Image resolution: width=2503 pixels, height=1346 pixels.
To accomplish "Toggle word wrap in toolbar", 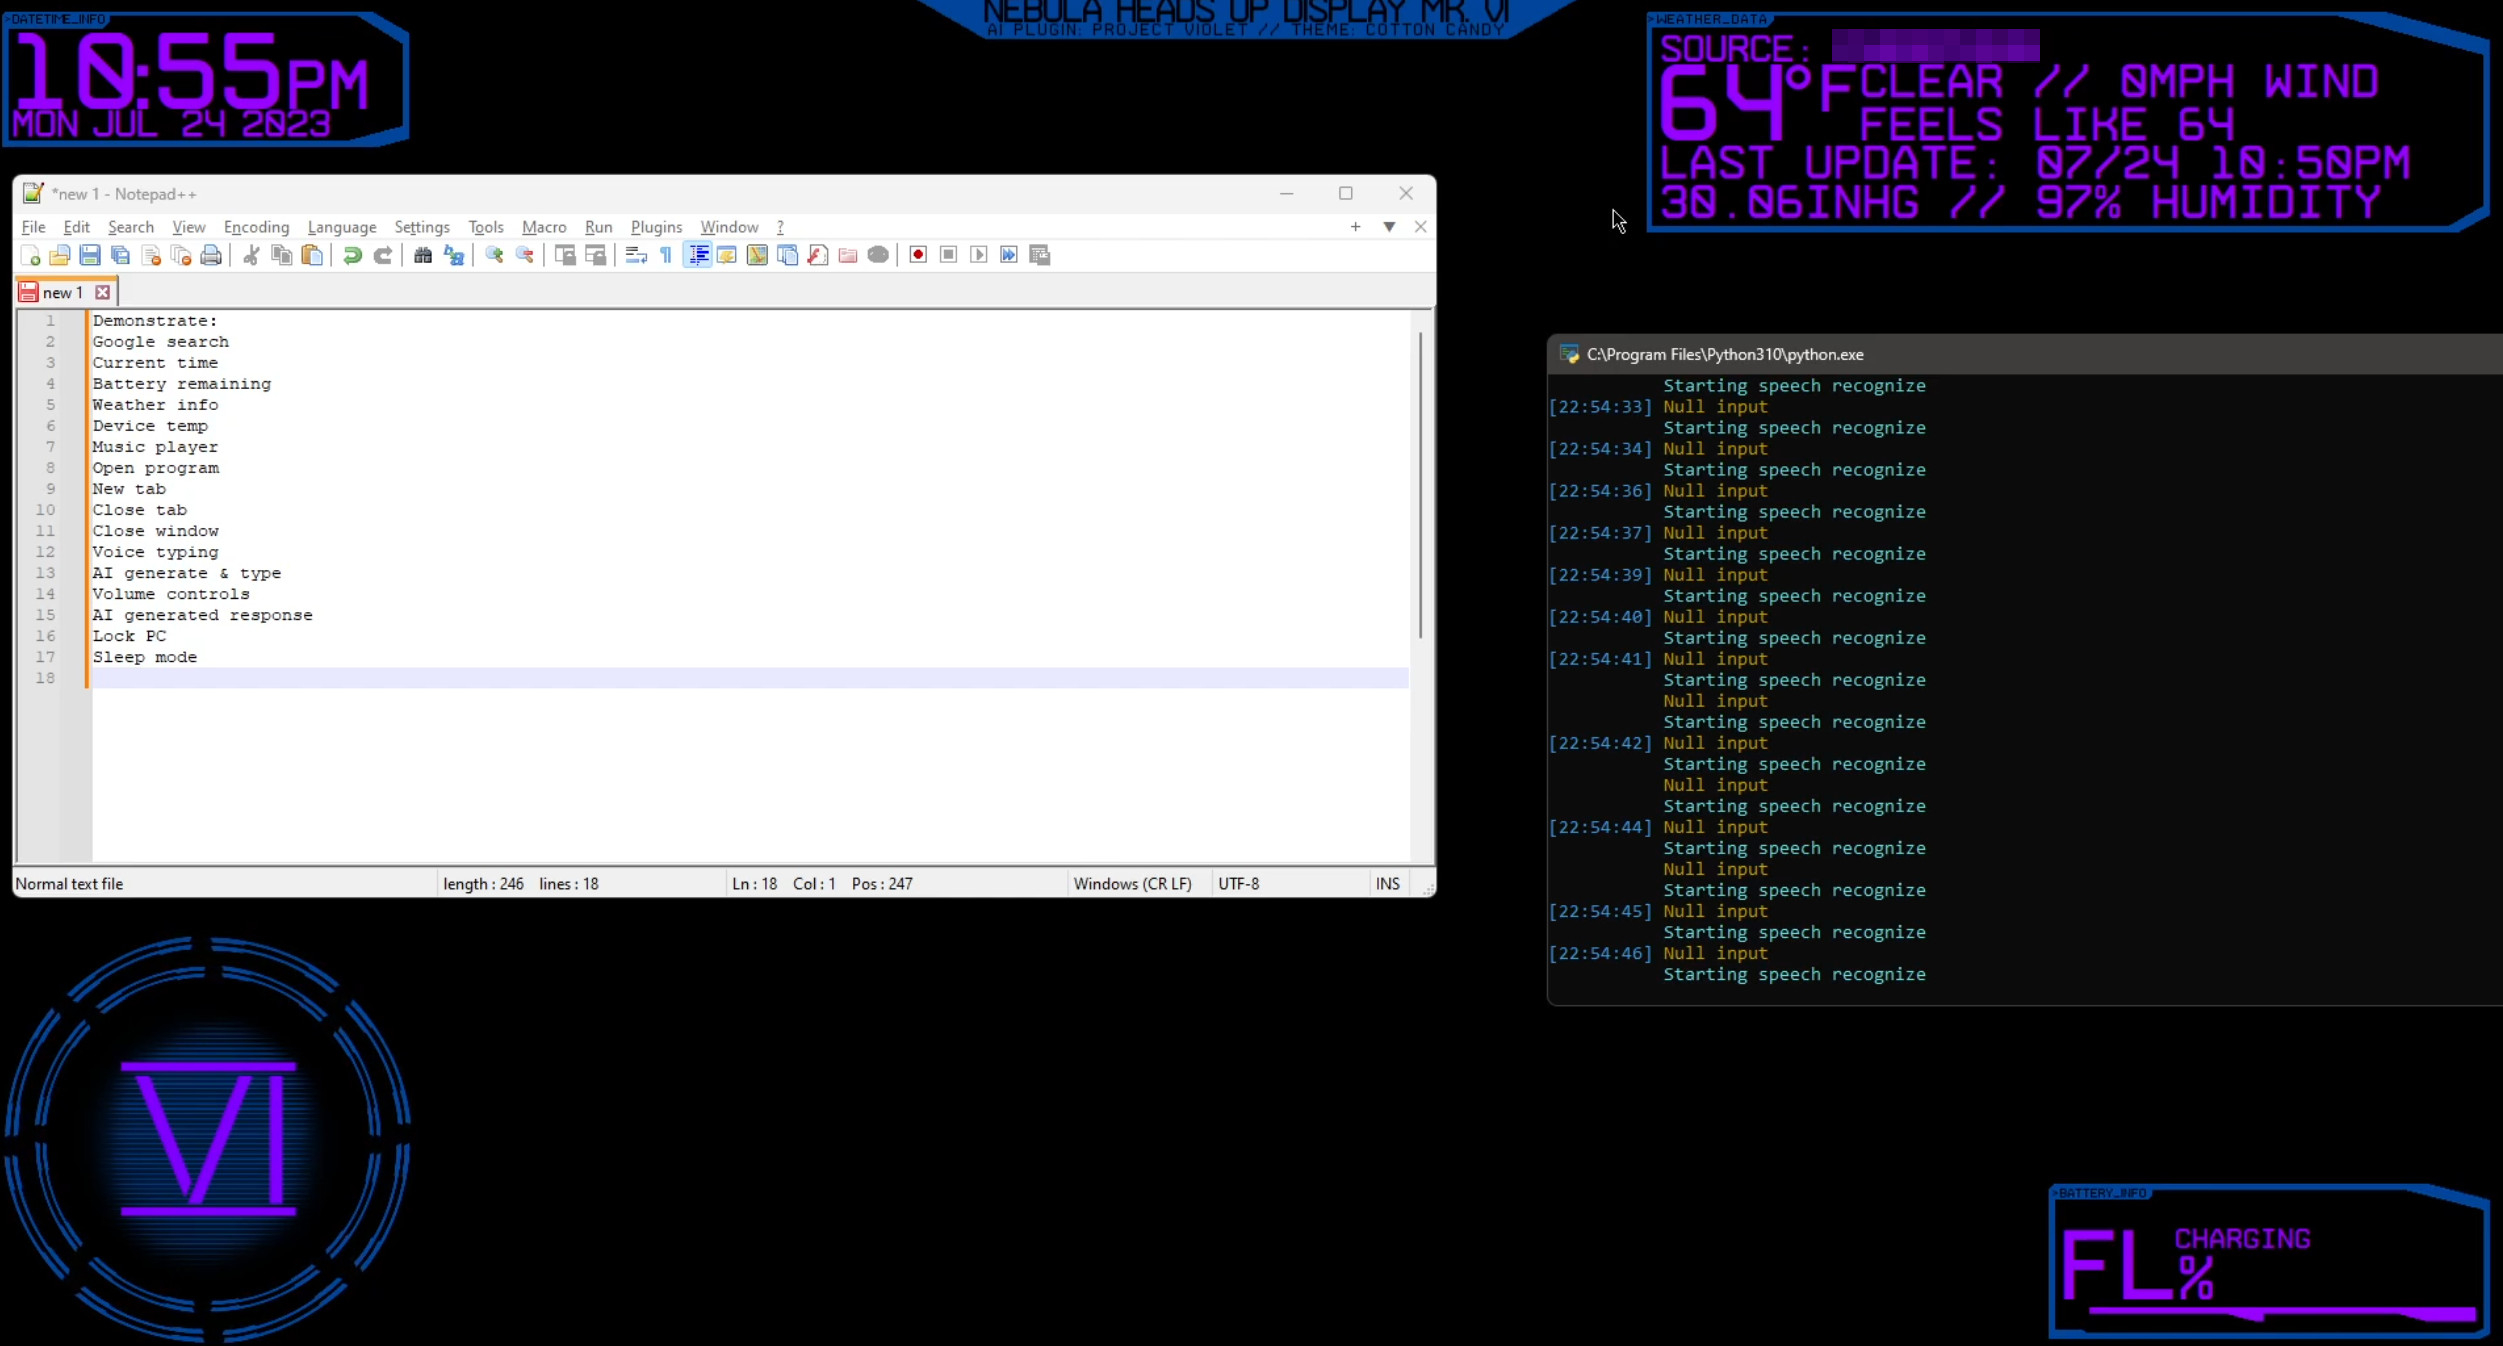I will [x=636, y=255].
